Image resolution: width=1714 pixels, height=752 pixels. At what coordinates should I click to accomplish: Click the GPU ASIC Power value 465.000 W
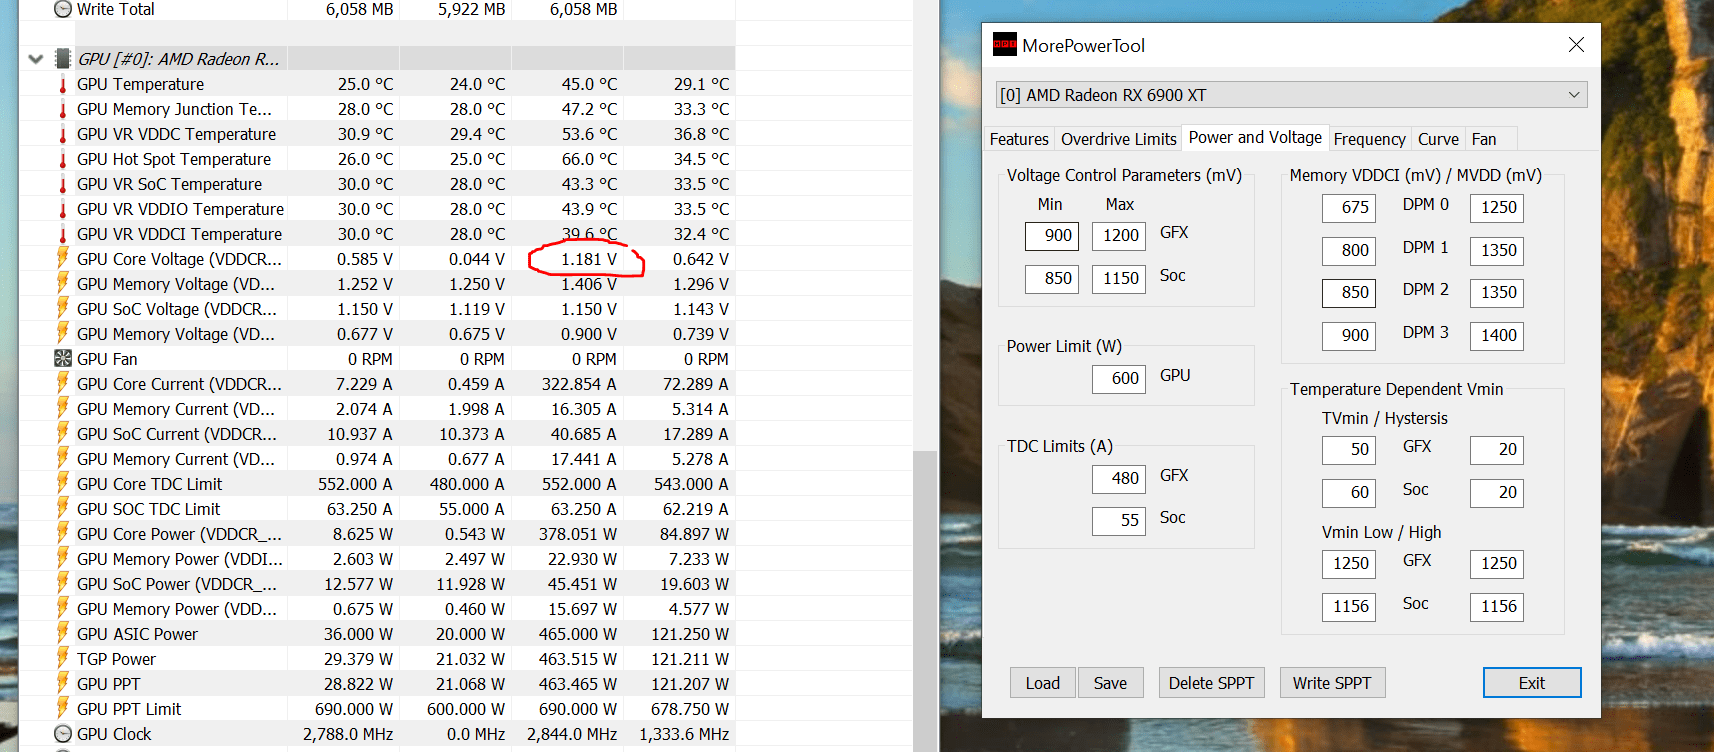[x=579, y=634]
